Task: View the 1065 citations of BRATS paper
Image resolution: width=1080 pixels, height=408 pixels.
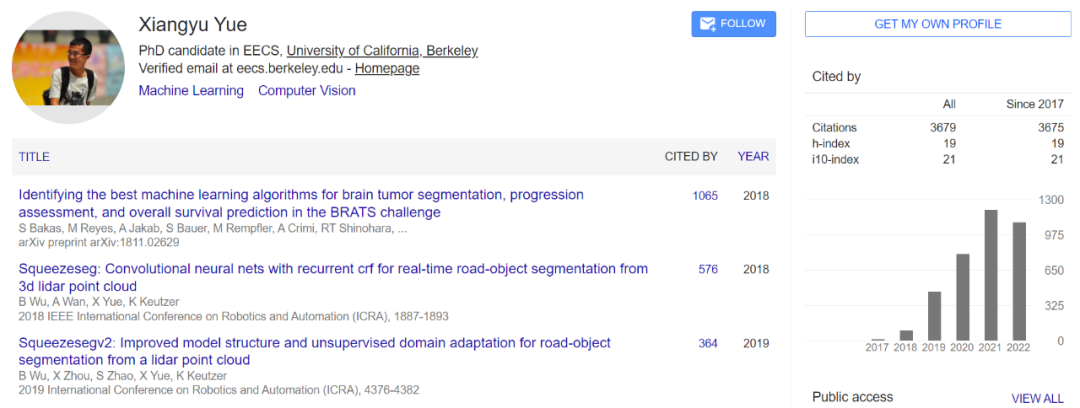Action: pos(705,195)
